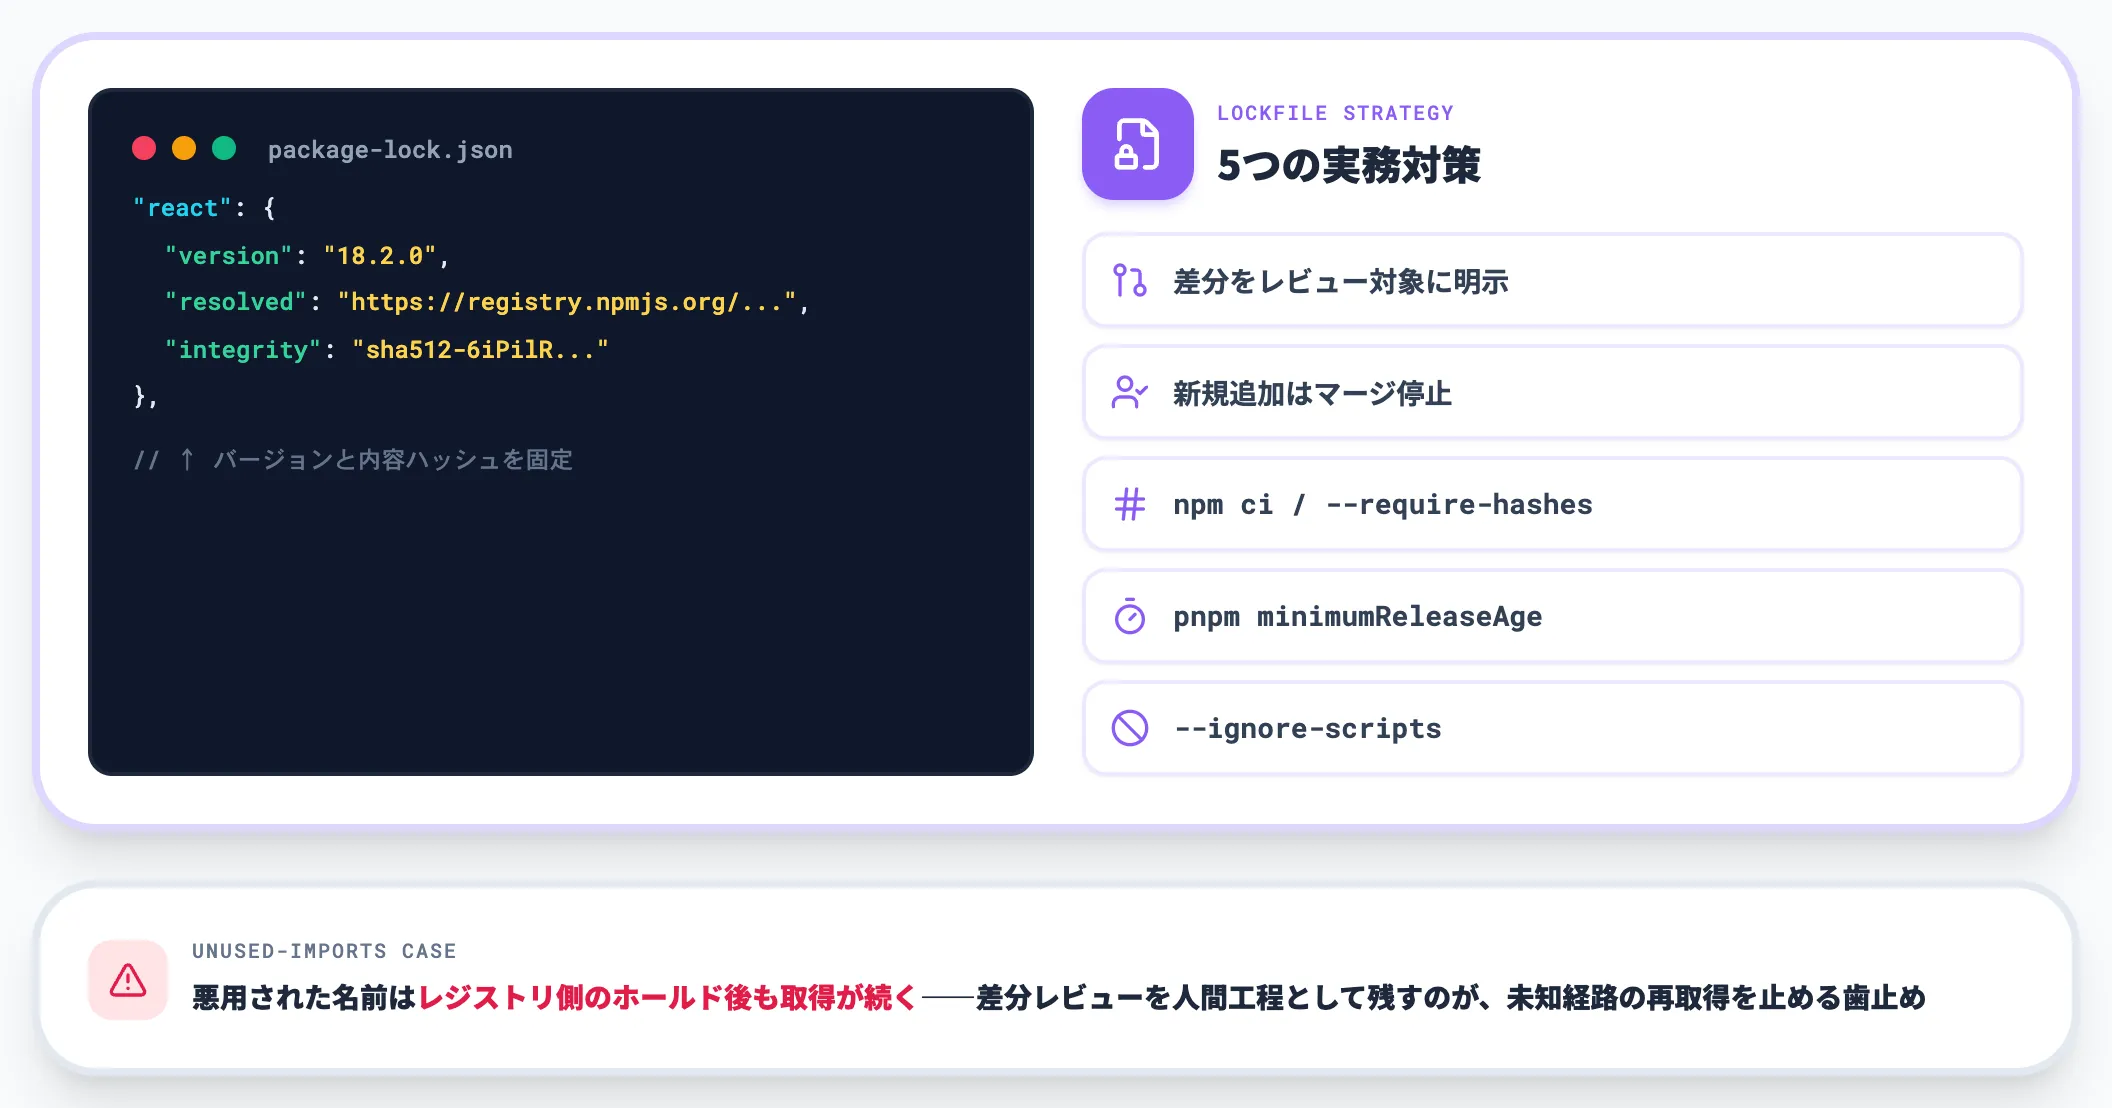2112x1108 pixels.
Task: Select the 新規追加はマージ停止 card
Action: [x=1552, y=393]
